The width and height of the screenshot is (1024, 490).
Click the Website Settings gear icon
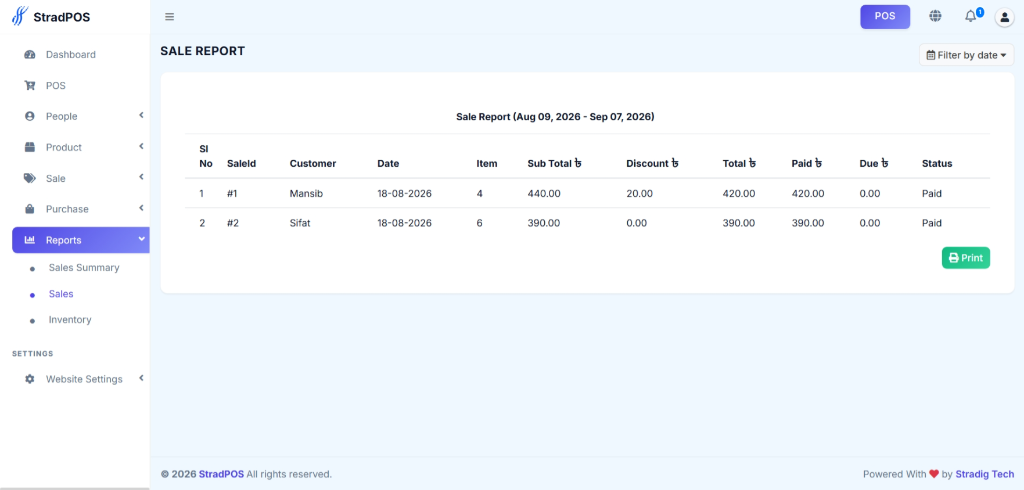click(x=29, y=379)
